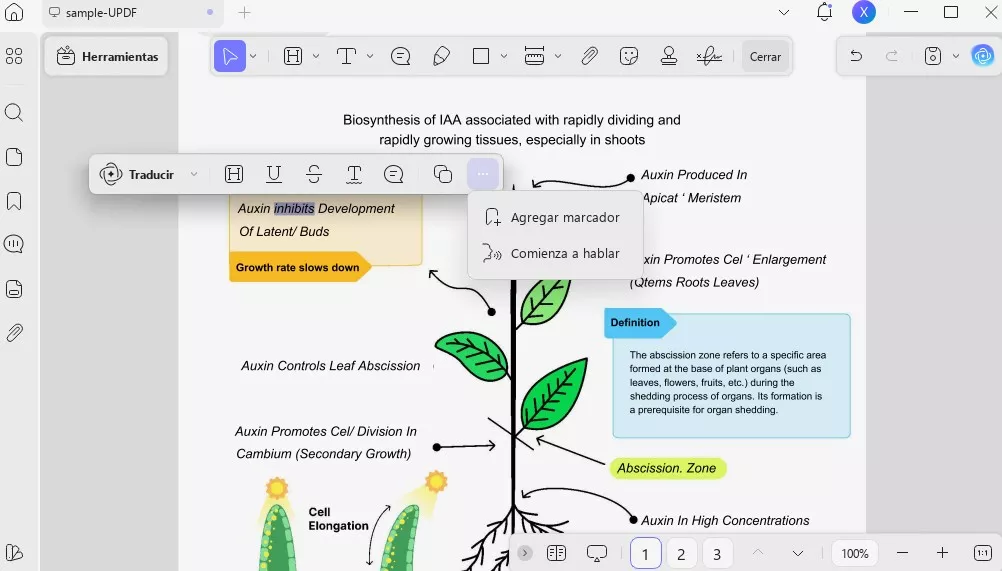Open the thumbnails grid panel in sidebar
This screenshot has width=1002, height=571.
(x=14, y=56)
